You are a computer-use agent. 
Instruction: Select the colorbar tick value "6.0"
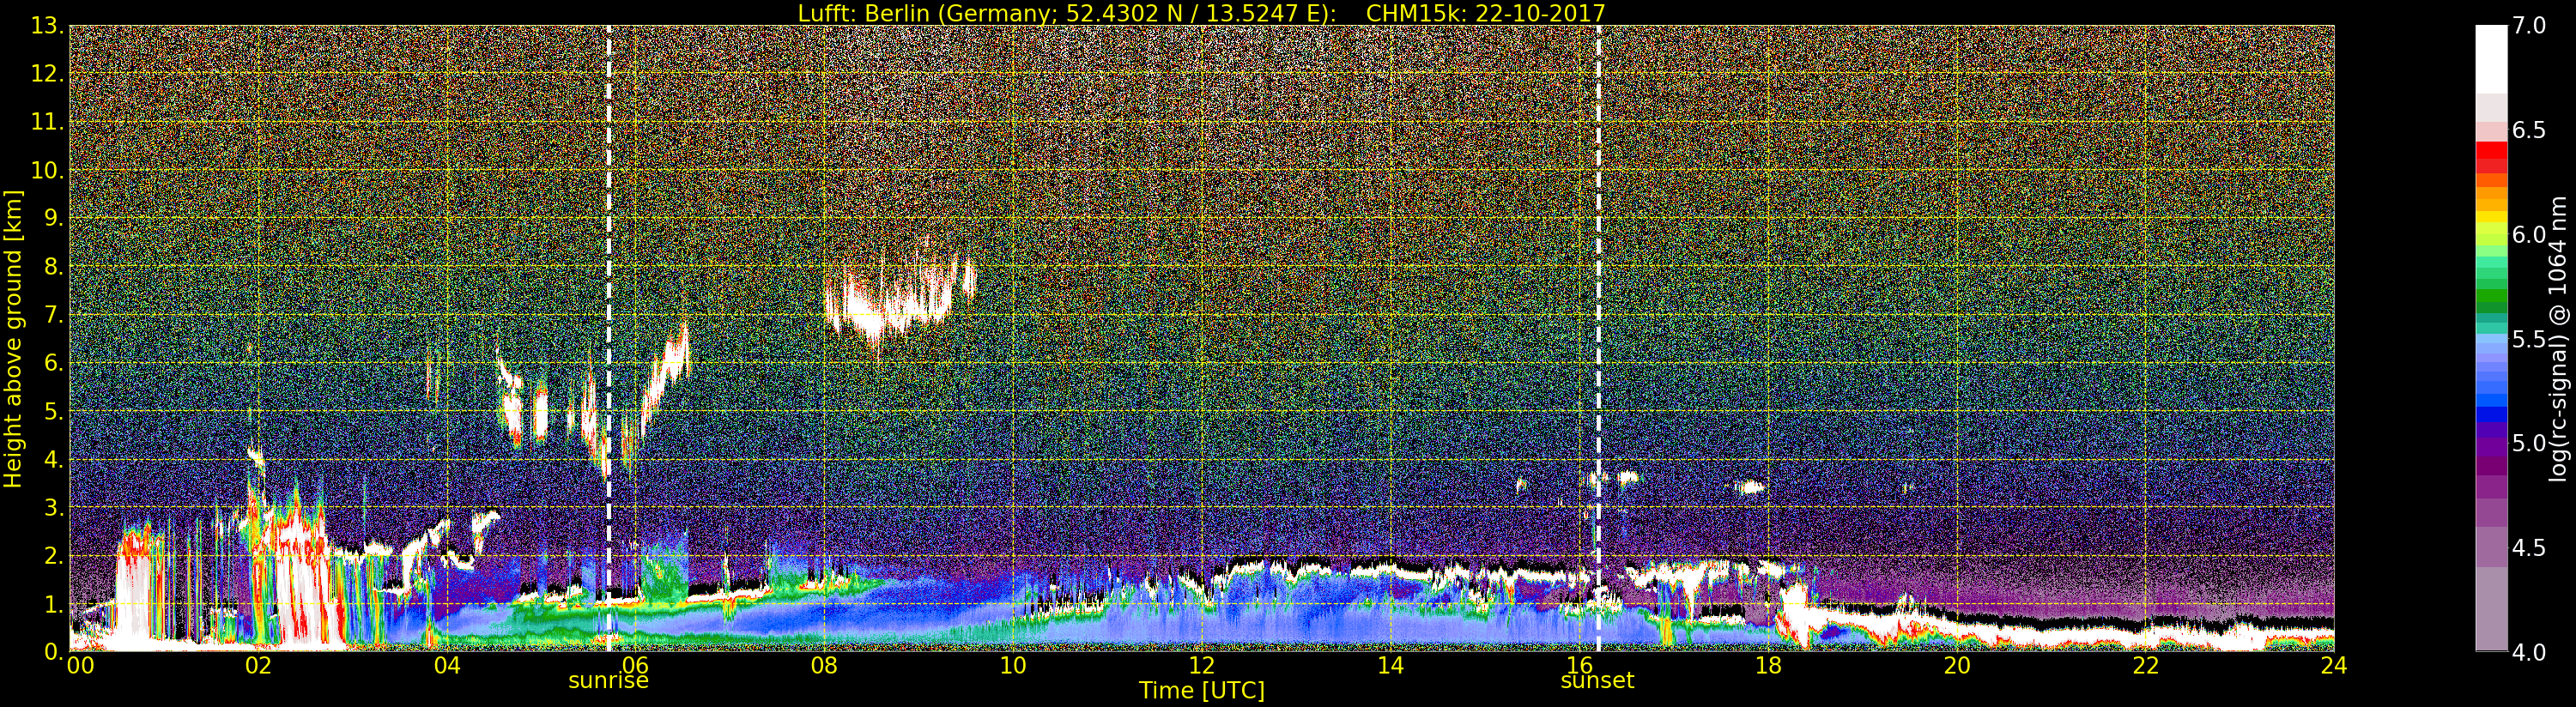[2529, 235]
